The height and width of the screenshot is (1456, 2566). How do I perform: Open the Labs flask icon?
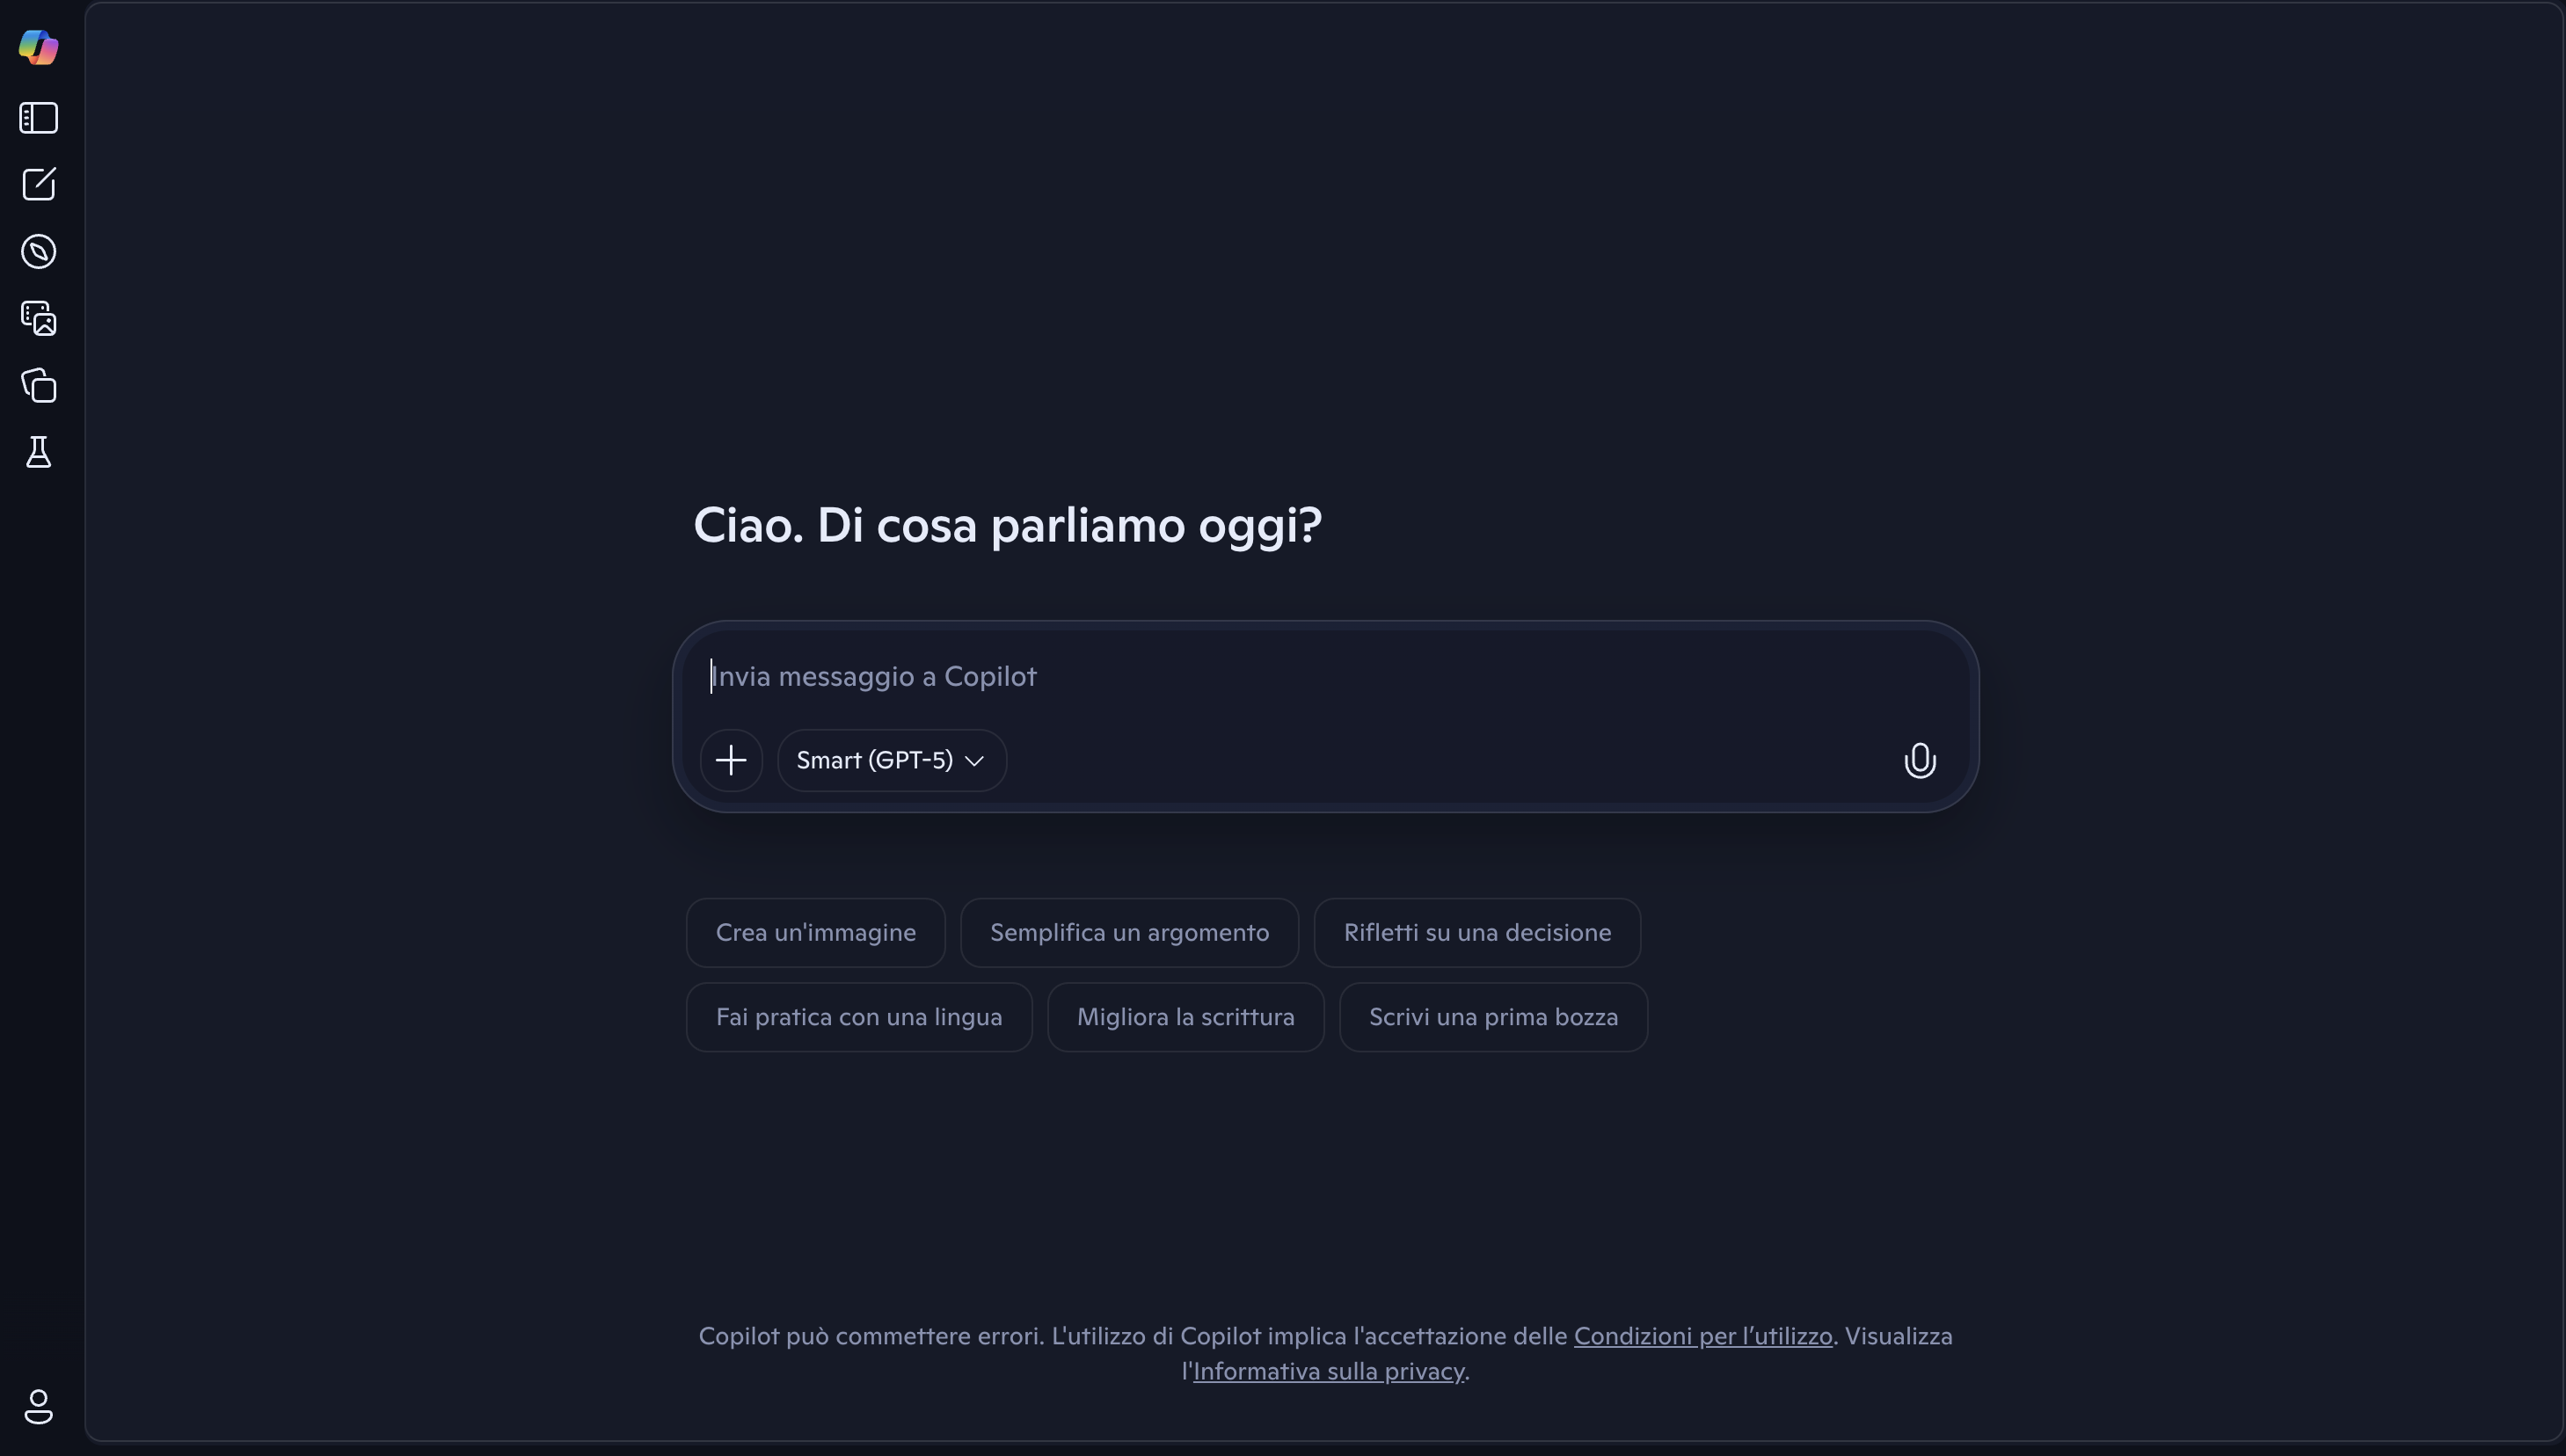pyautogui.click(x=39, y=452)
